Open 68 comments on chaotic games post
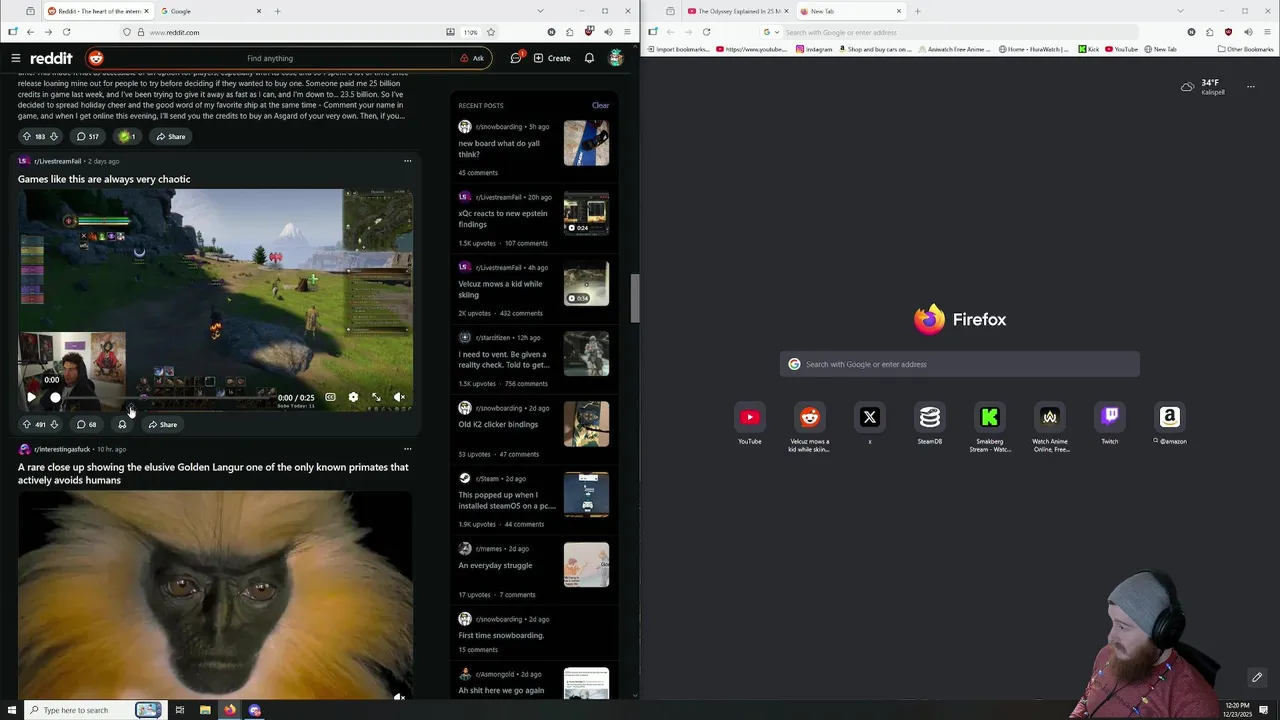This screenshot has width=1280, height=720. 87,424
